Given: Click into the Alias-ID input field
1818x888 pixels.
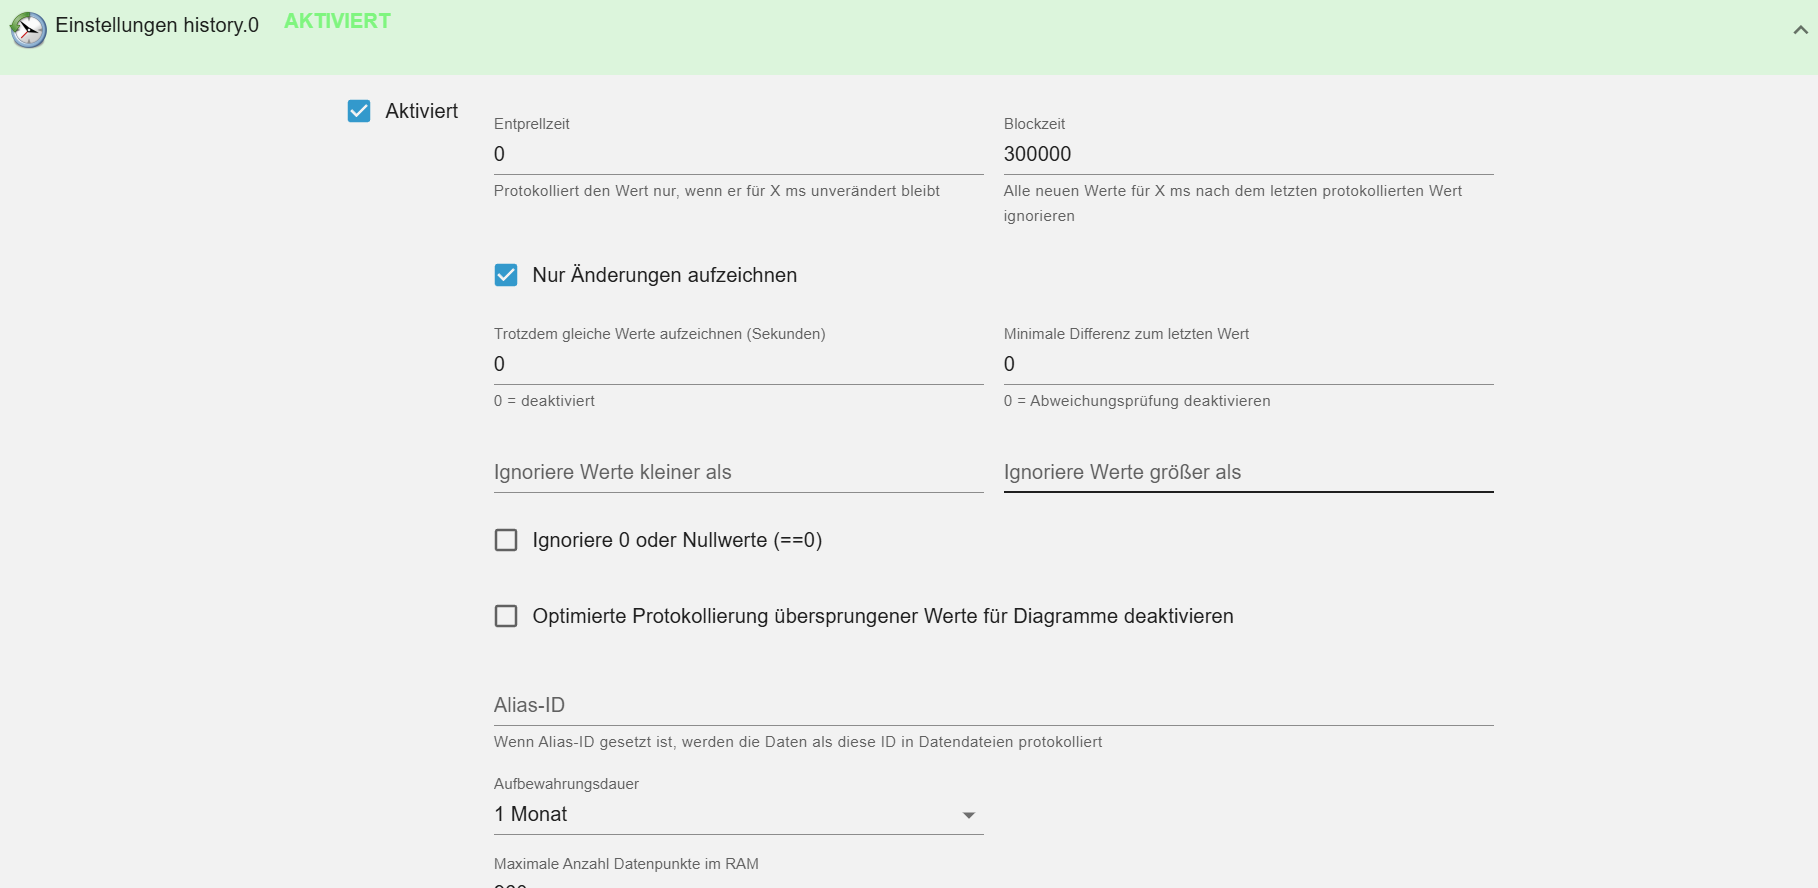Looking at the screenshot, I should pos(993,705).
